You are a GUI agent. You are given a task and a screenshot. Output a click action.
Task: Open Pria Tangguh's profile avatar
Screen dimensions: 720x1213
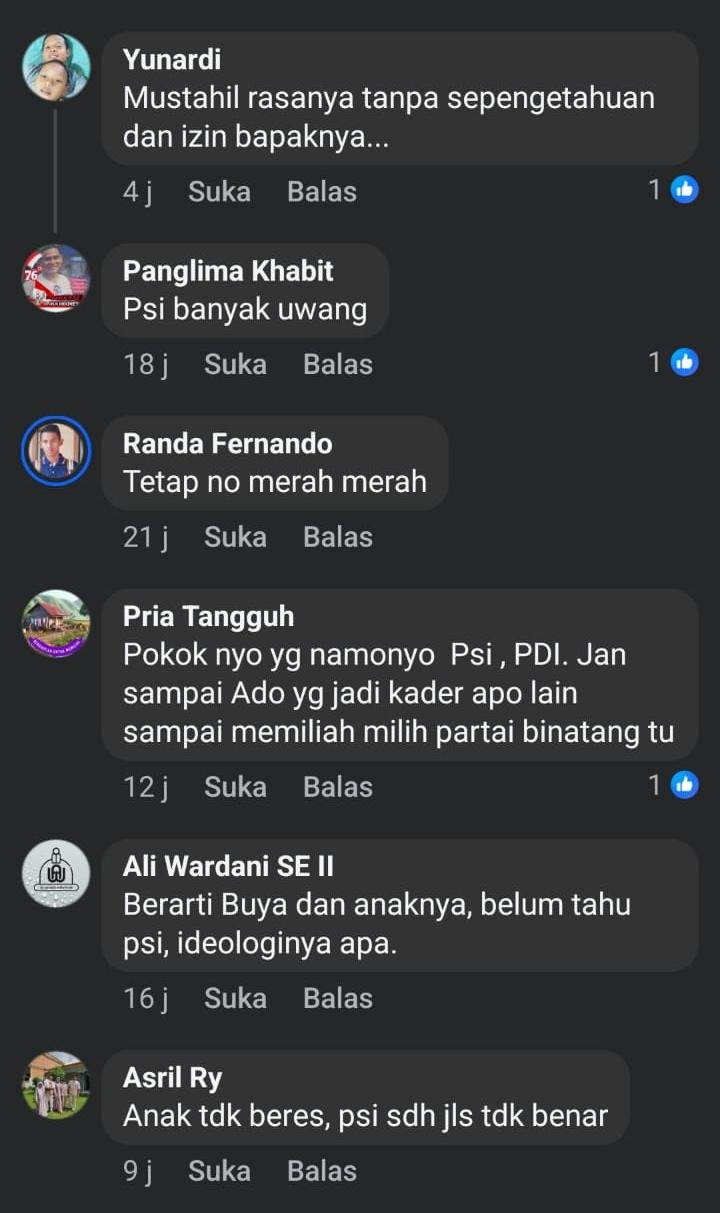(56, 623)
